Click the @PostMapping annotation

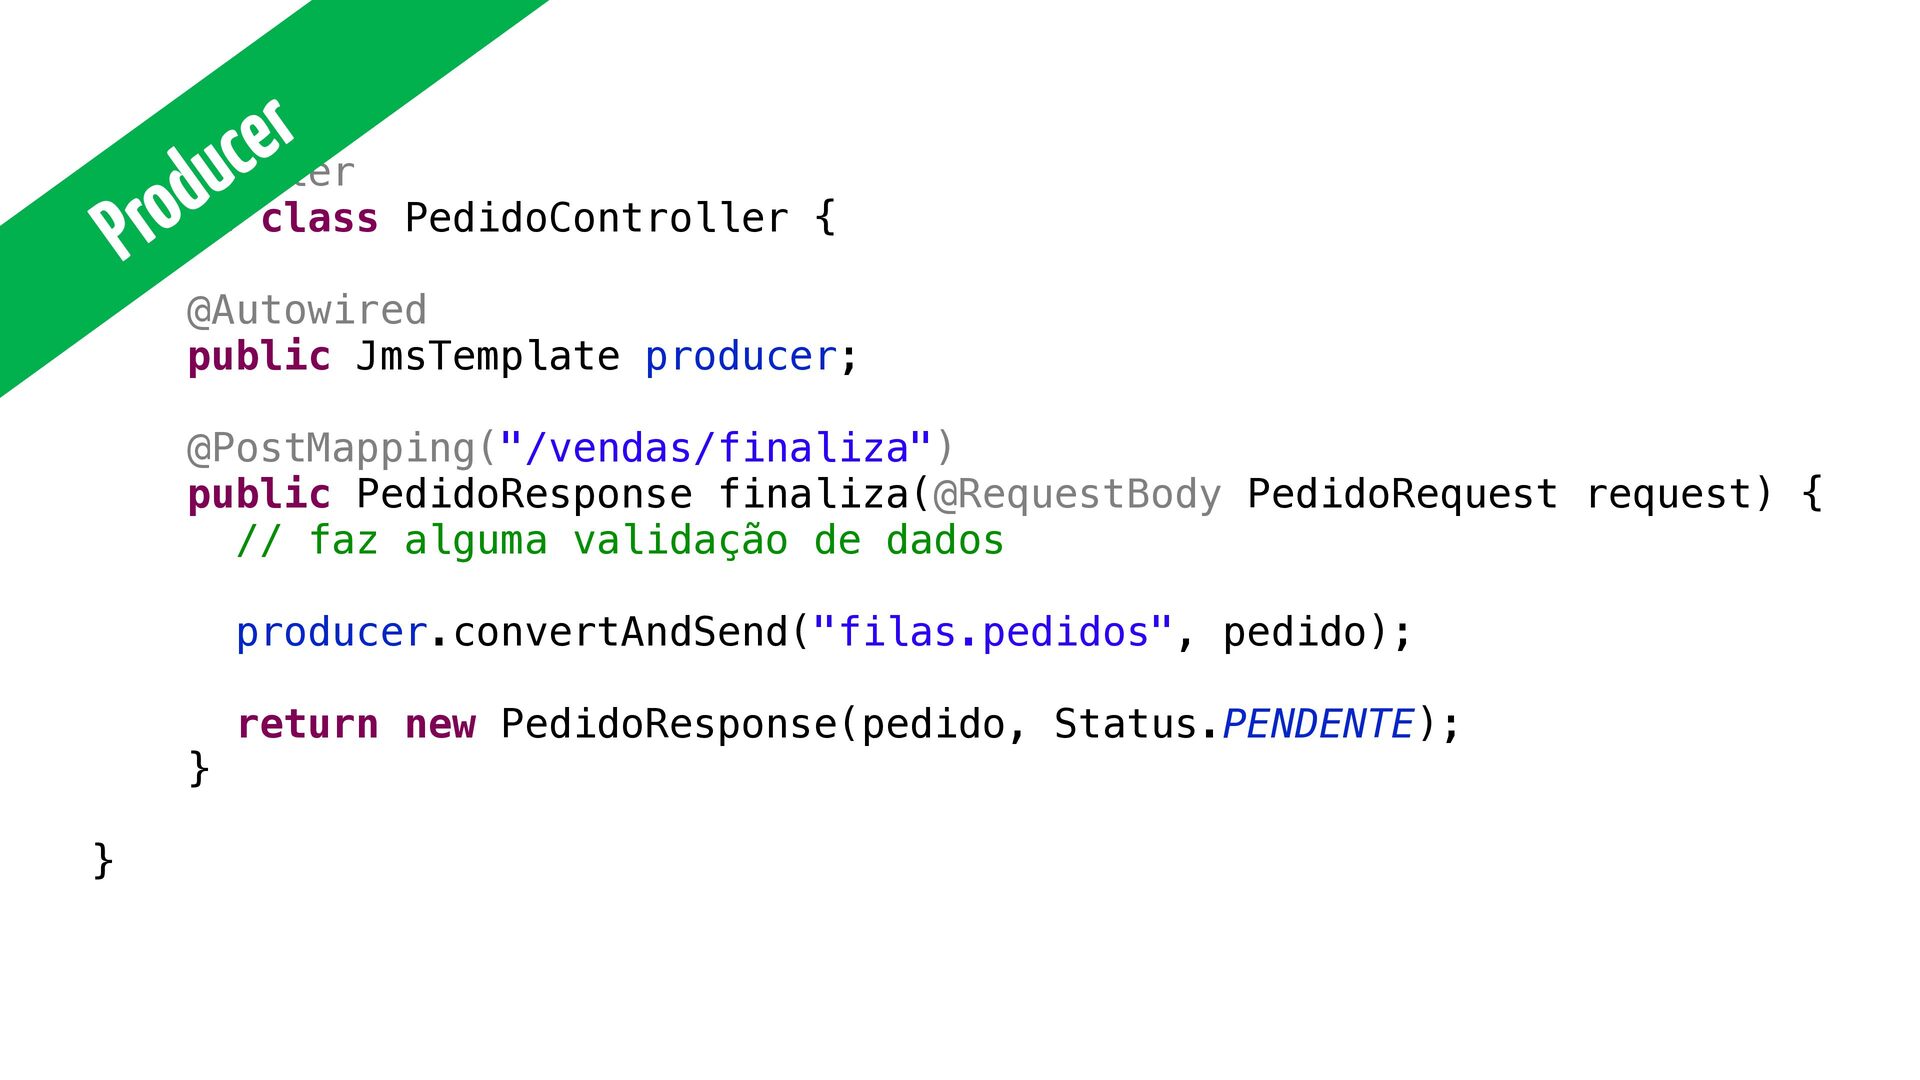coord(331,448)
